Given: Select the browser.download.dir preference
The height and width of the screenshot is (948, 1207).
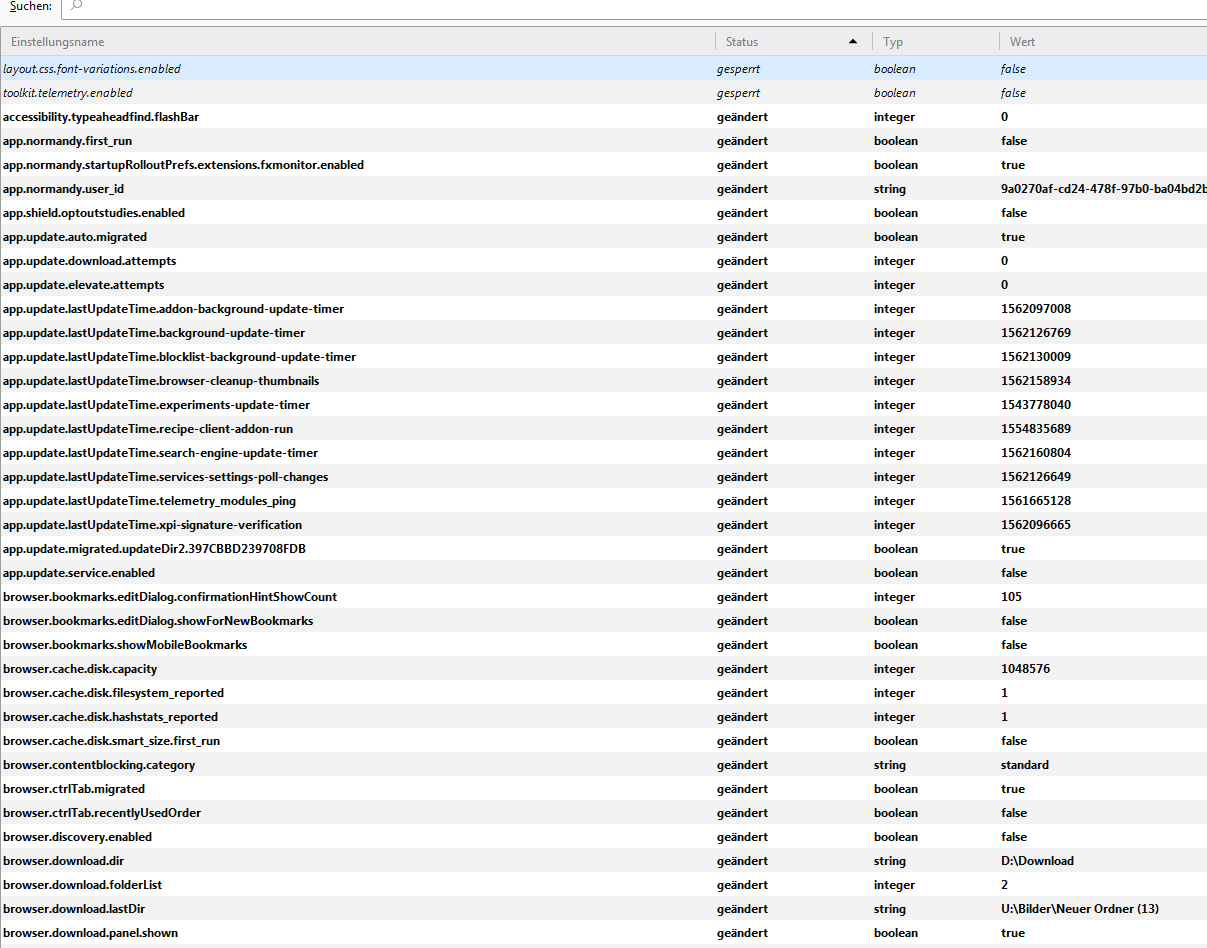Looking at the screenshot, I should coord(63,861).
